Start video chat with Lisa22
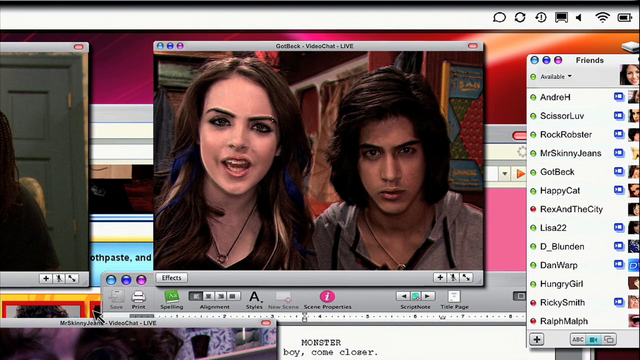The width and height of the screenshot is (640, 360). [x=619, y=227]
